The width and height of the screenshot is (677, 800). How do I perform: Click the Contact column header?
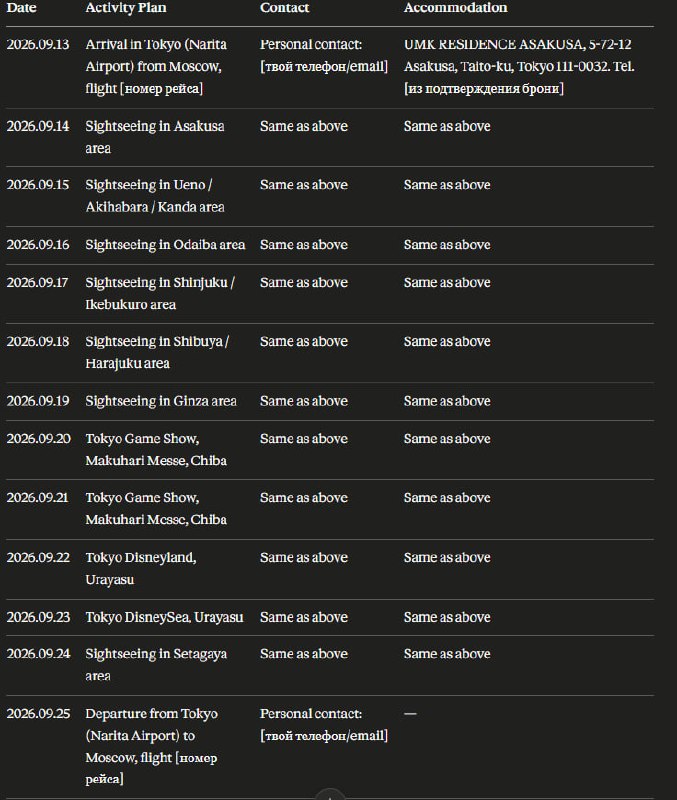coord(285,8)
